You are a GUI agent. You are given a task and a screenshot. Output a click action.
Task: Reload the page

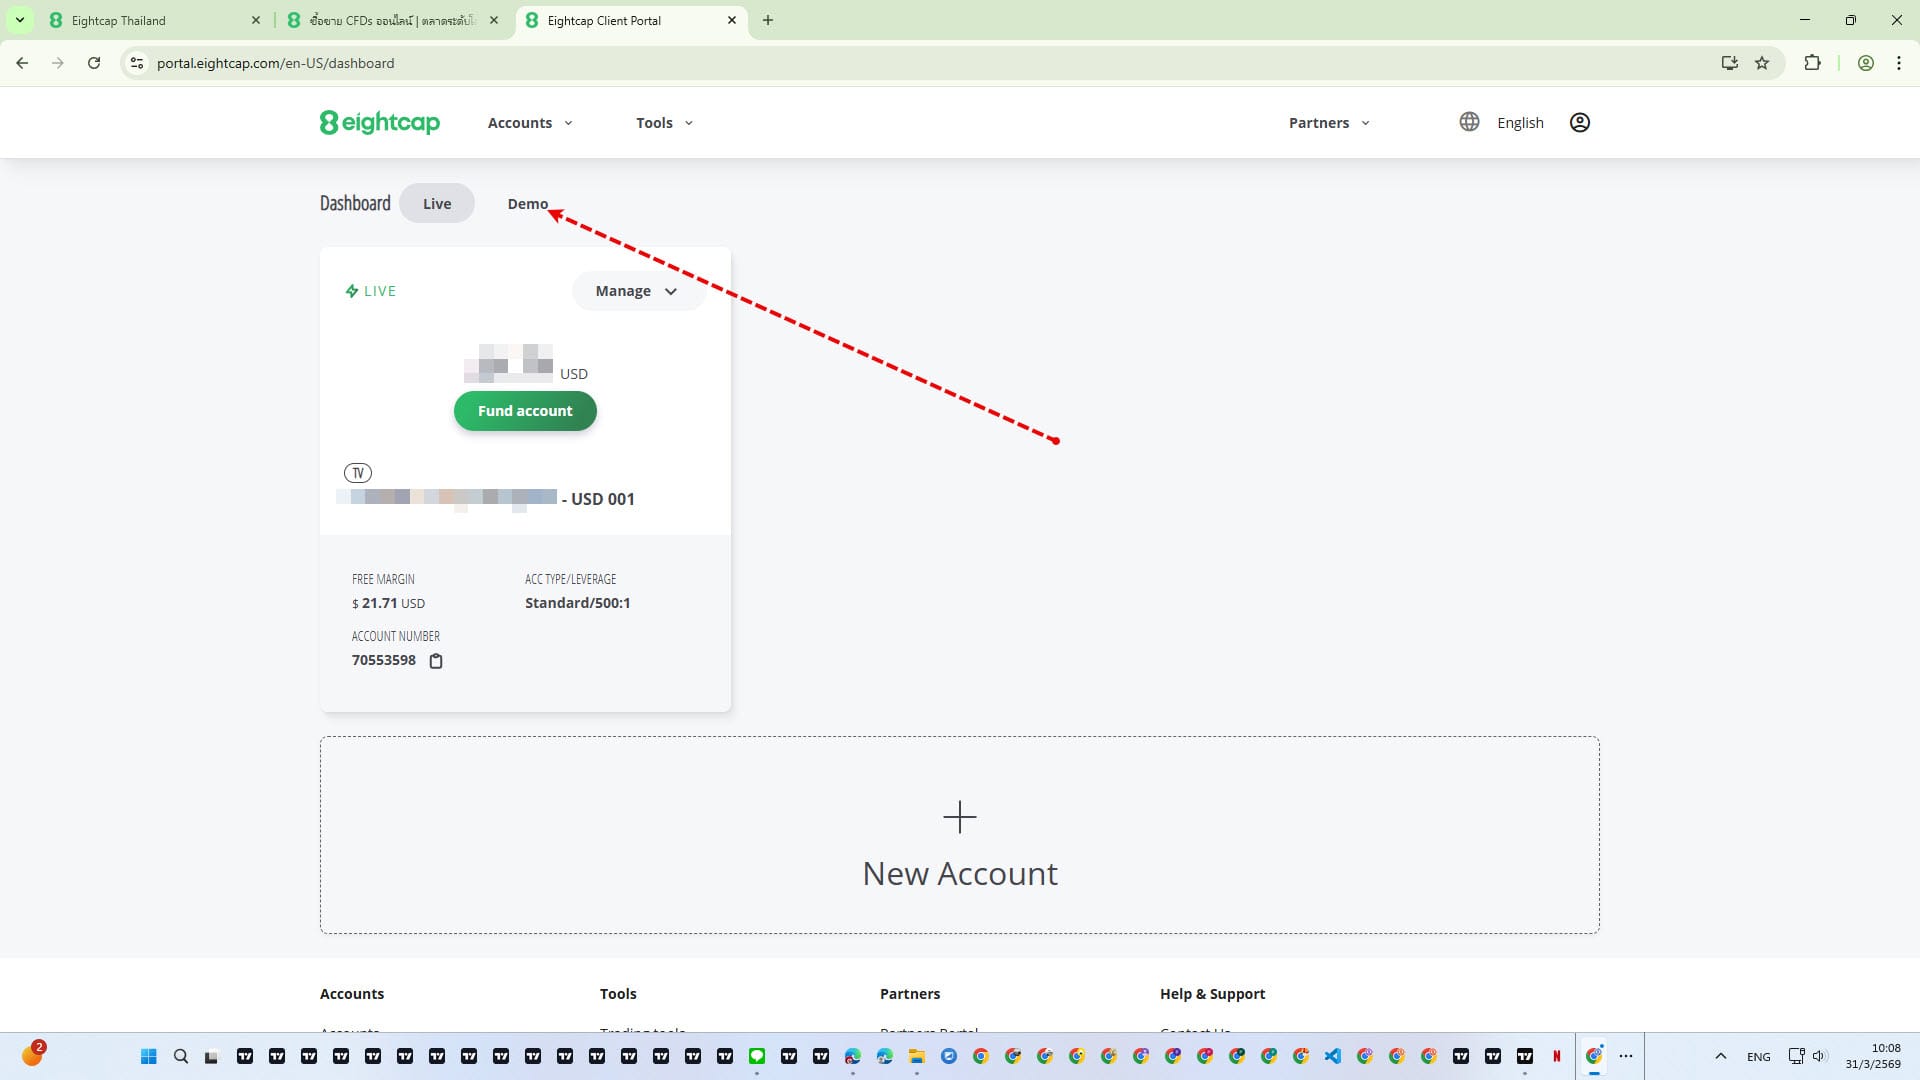[94, 63]
